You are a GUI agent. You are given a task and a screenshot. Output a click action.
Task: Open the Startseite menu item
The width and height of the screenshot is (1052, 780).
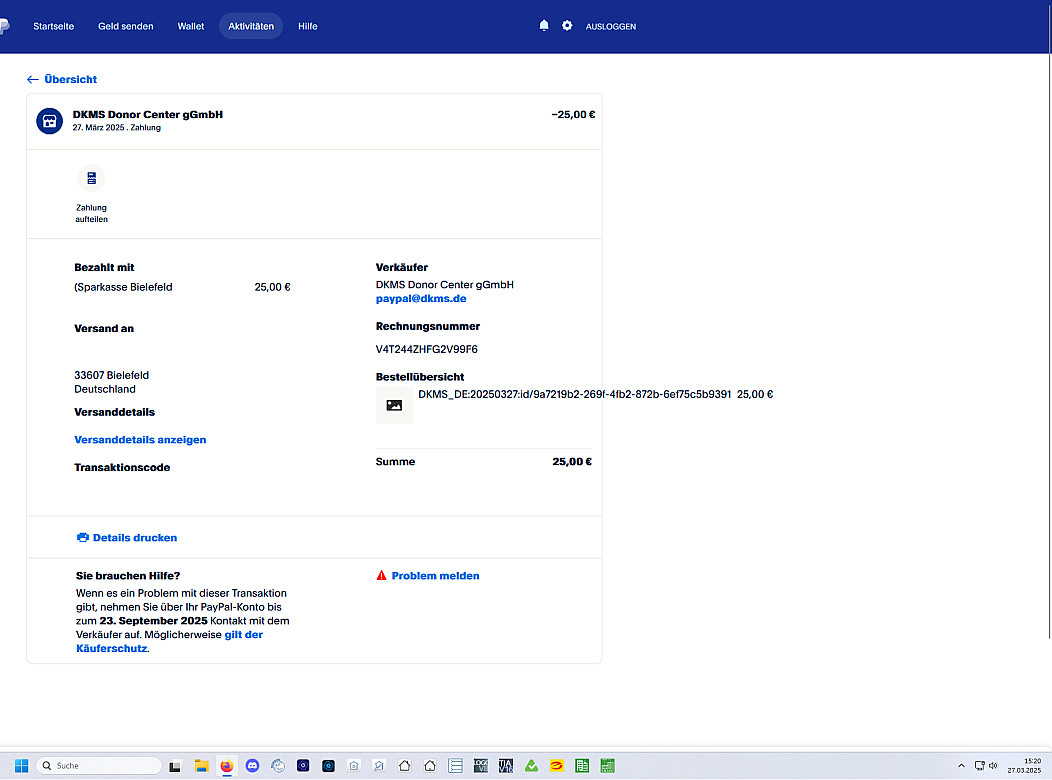(x=54, y=26)
